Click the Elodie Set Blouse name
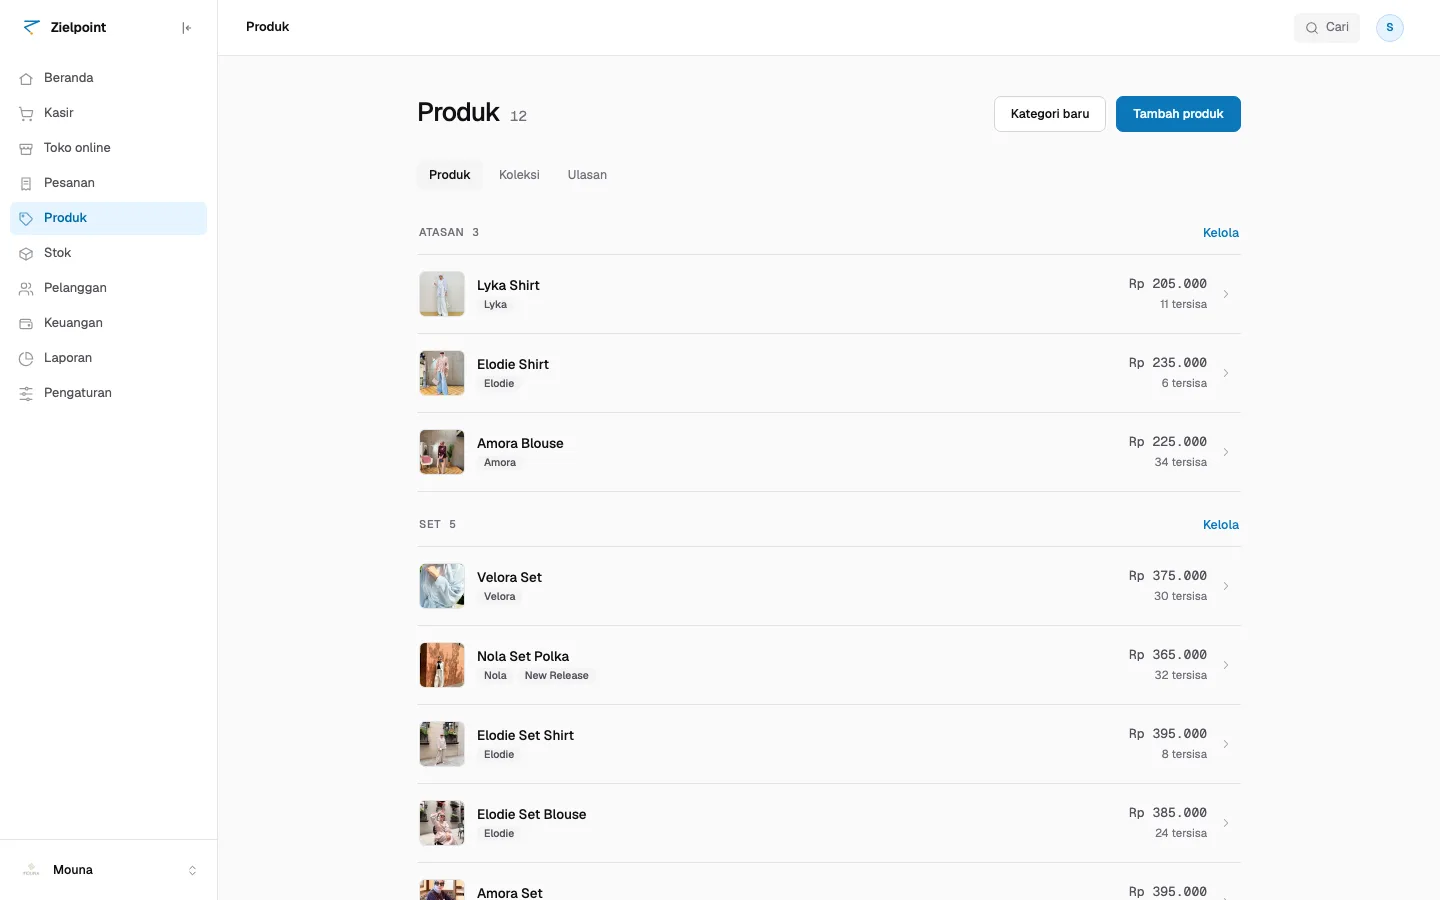Screen dimensions: 1440x900 click(x=532, y=814)
